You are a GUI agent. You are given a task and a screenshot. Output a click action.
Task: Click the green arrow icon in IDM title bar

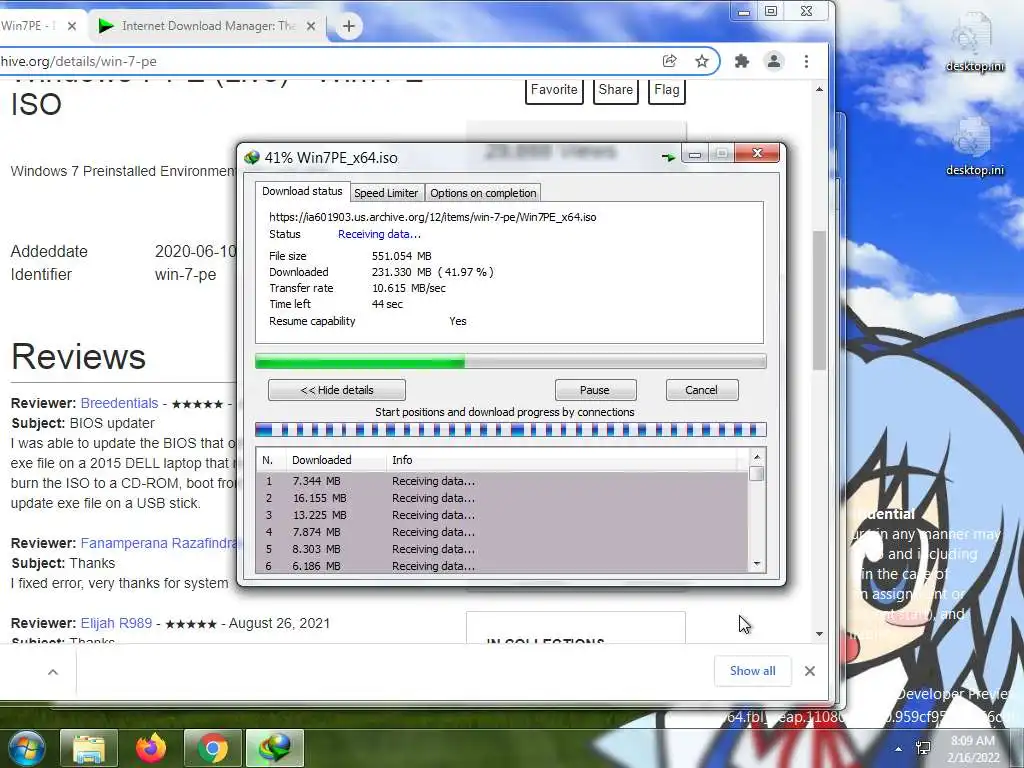click(x=667, y=157)
